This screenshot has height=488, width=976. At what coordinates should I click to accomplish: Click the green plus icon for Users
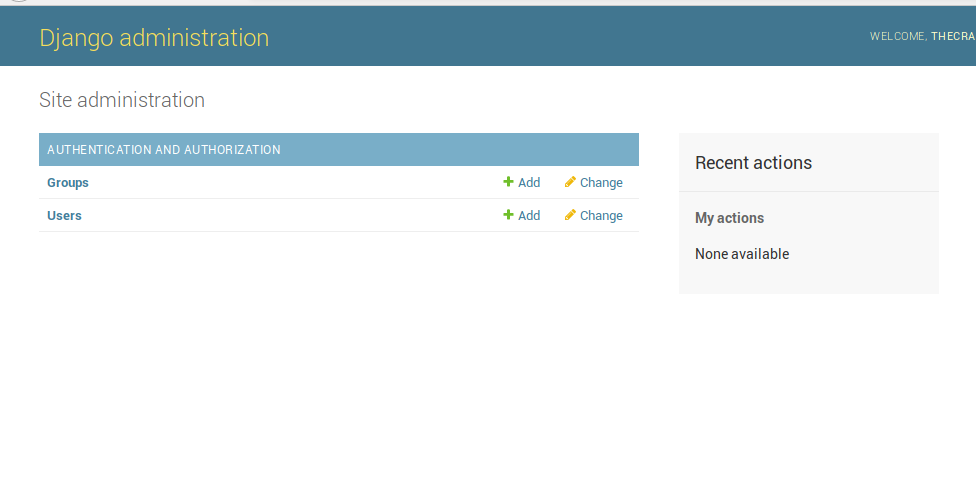coord(508,215)
